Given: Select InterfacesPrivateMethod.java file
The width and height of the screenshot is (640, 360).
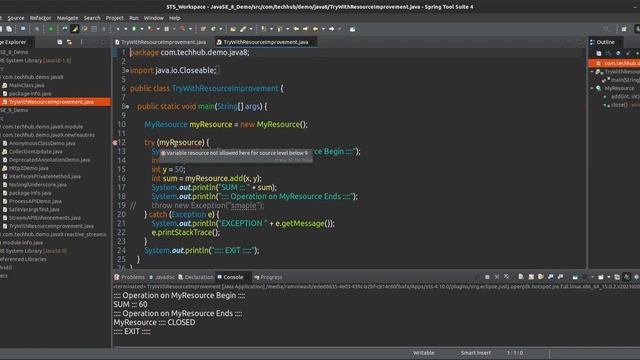Looking at the screenshot, I should coord(44,176).
